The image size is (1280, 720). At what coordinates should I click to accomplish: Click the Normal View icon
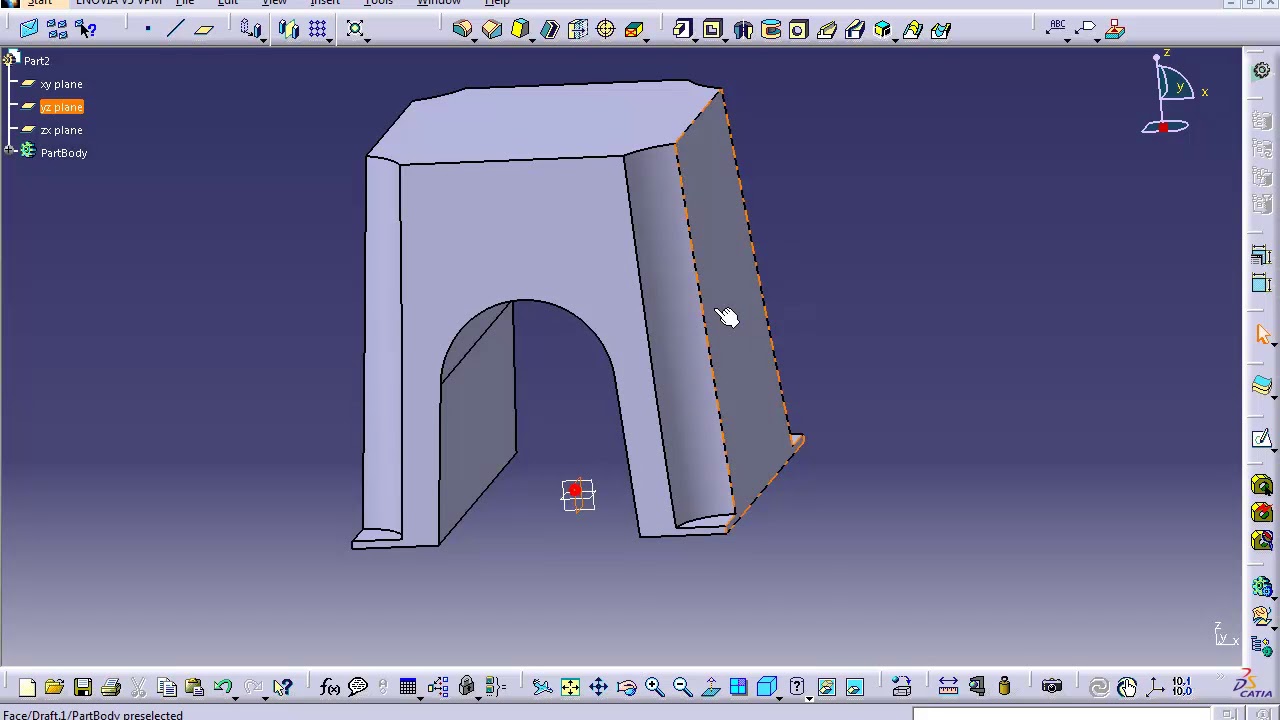[x=710, y=687]
